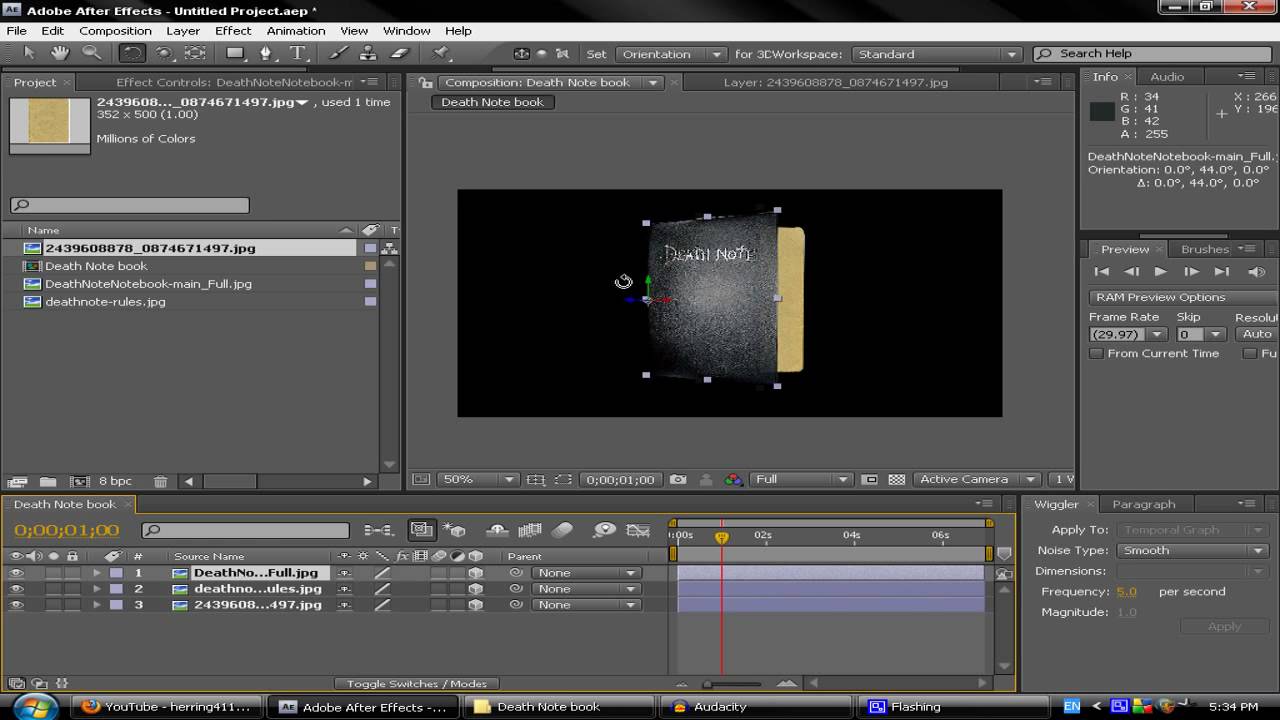Image resolution: width=1280 pixels, height=720 pixels.
Task: Select the Hand tool
Action: tap(60, 54)
